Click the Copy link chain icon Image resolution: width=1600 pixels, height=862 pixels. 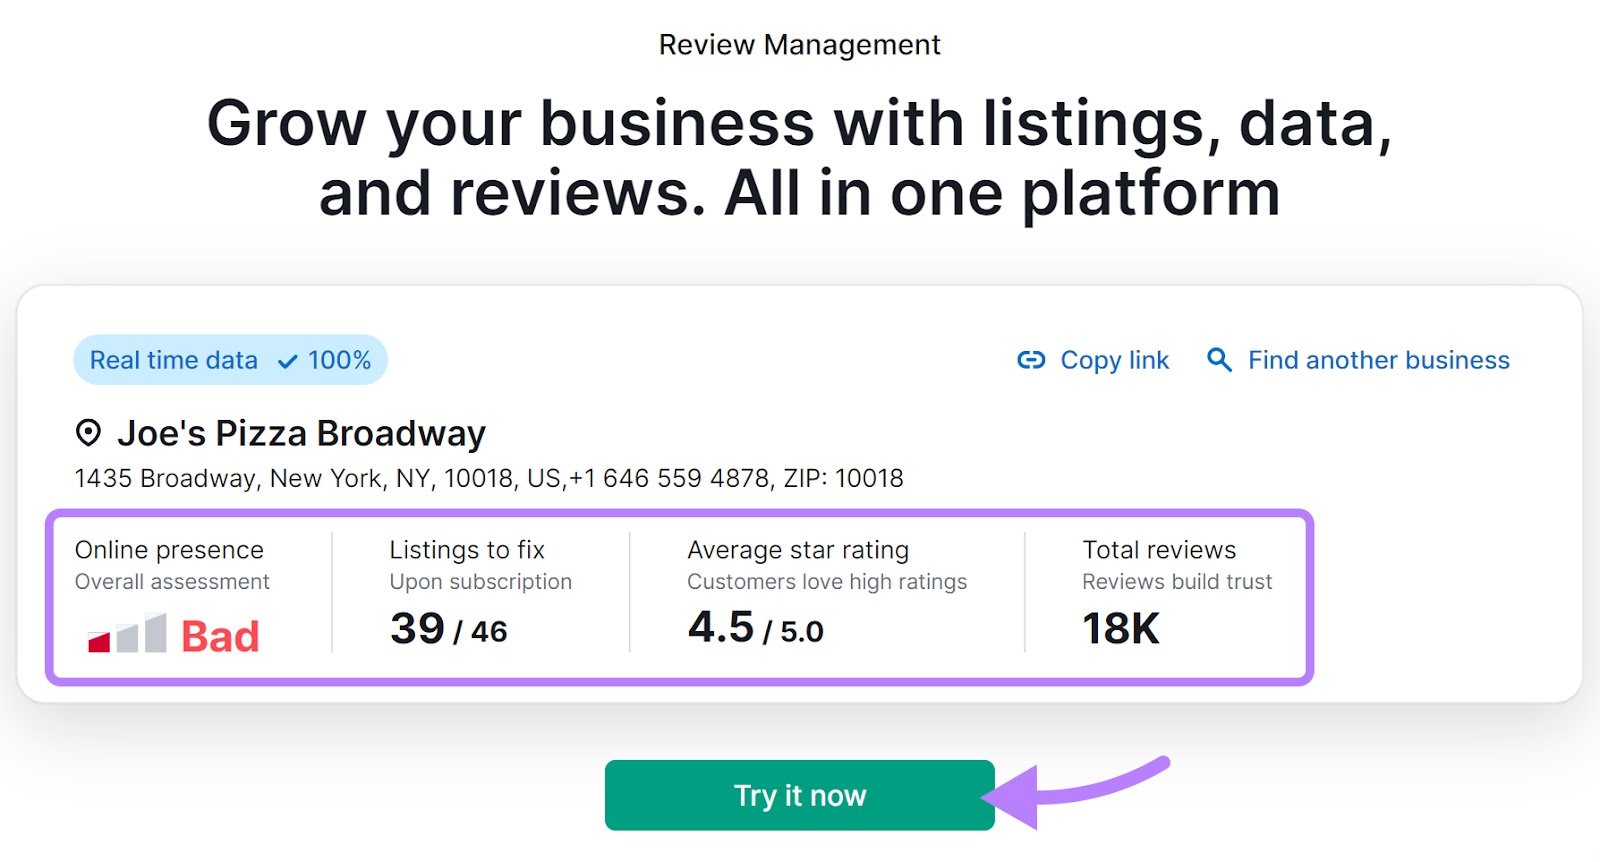[x=1031, y=360]
